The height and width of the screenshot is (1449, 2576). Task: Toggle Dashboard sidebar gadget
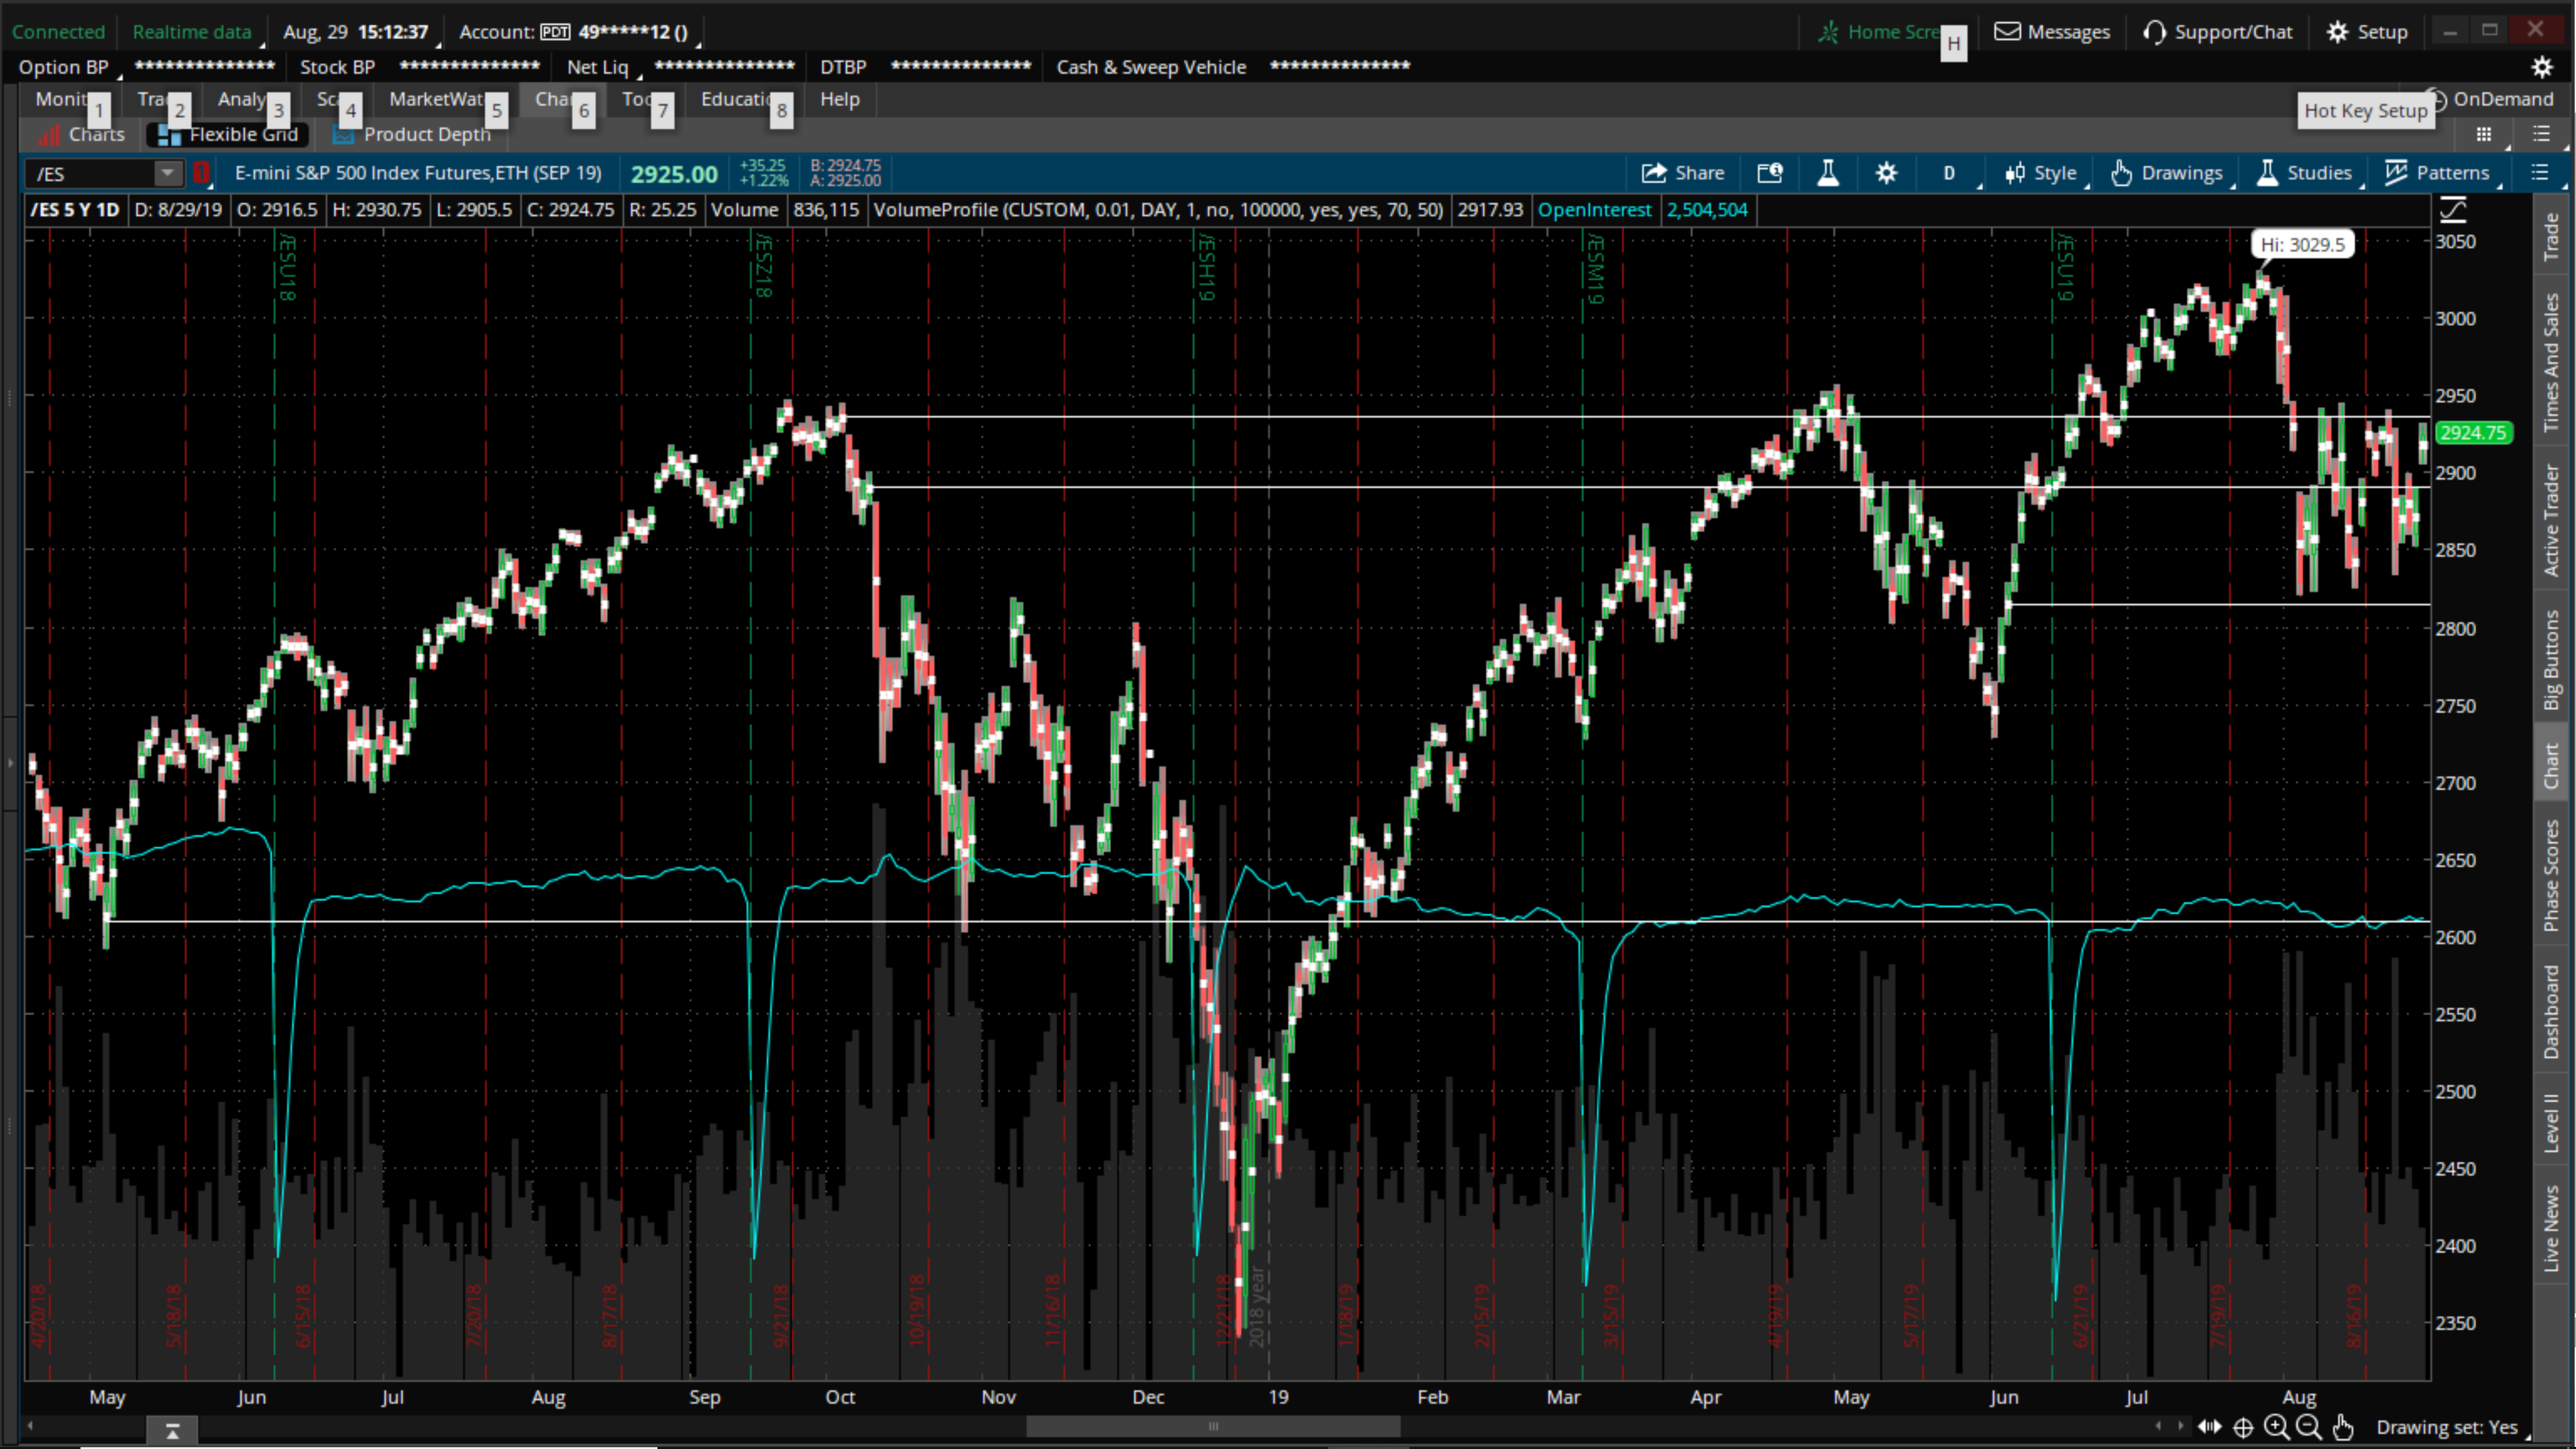coord(2552,1011)
